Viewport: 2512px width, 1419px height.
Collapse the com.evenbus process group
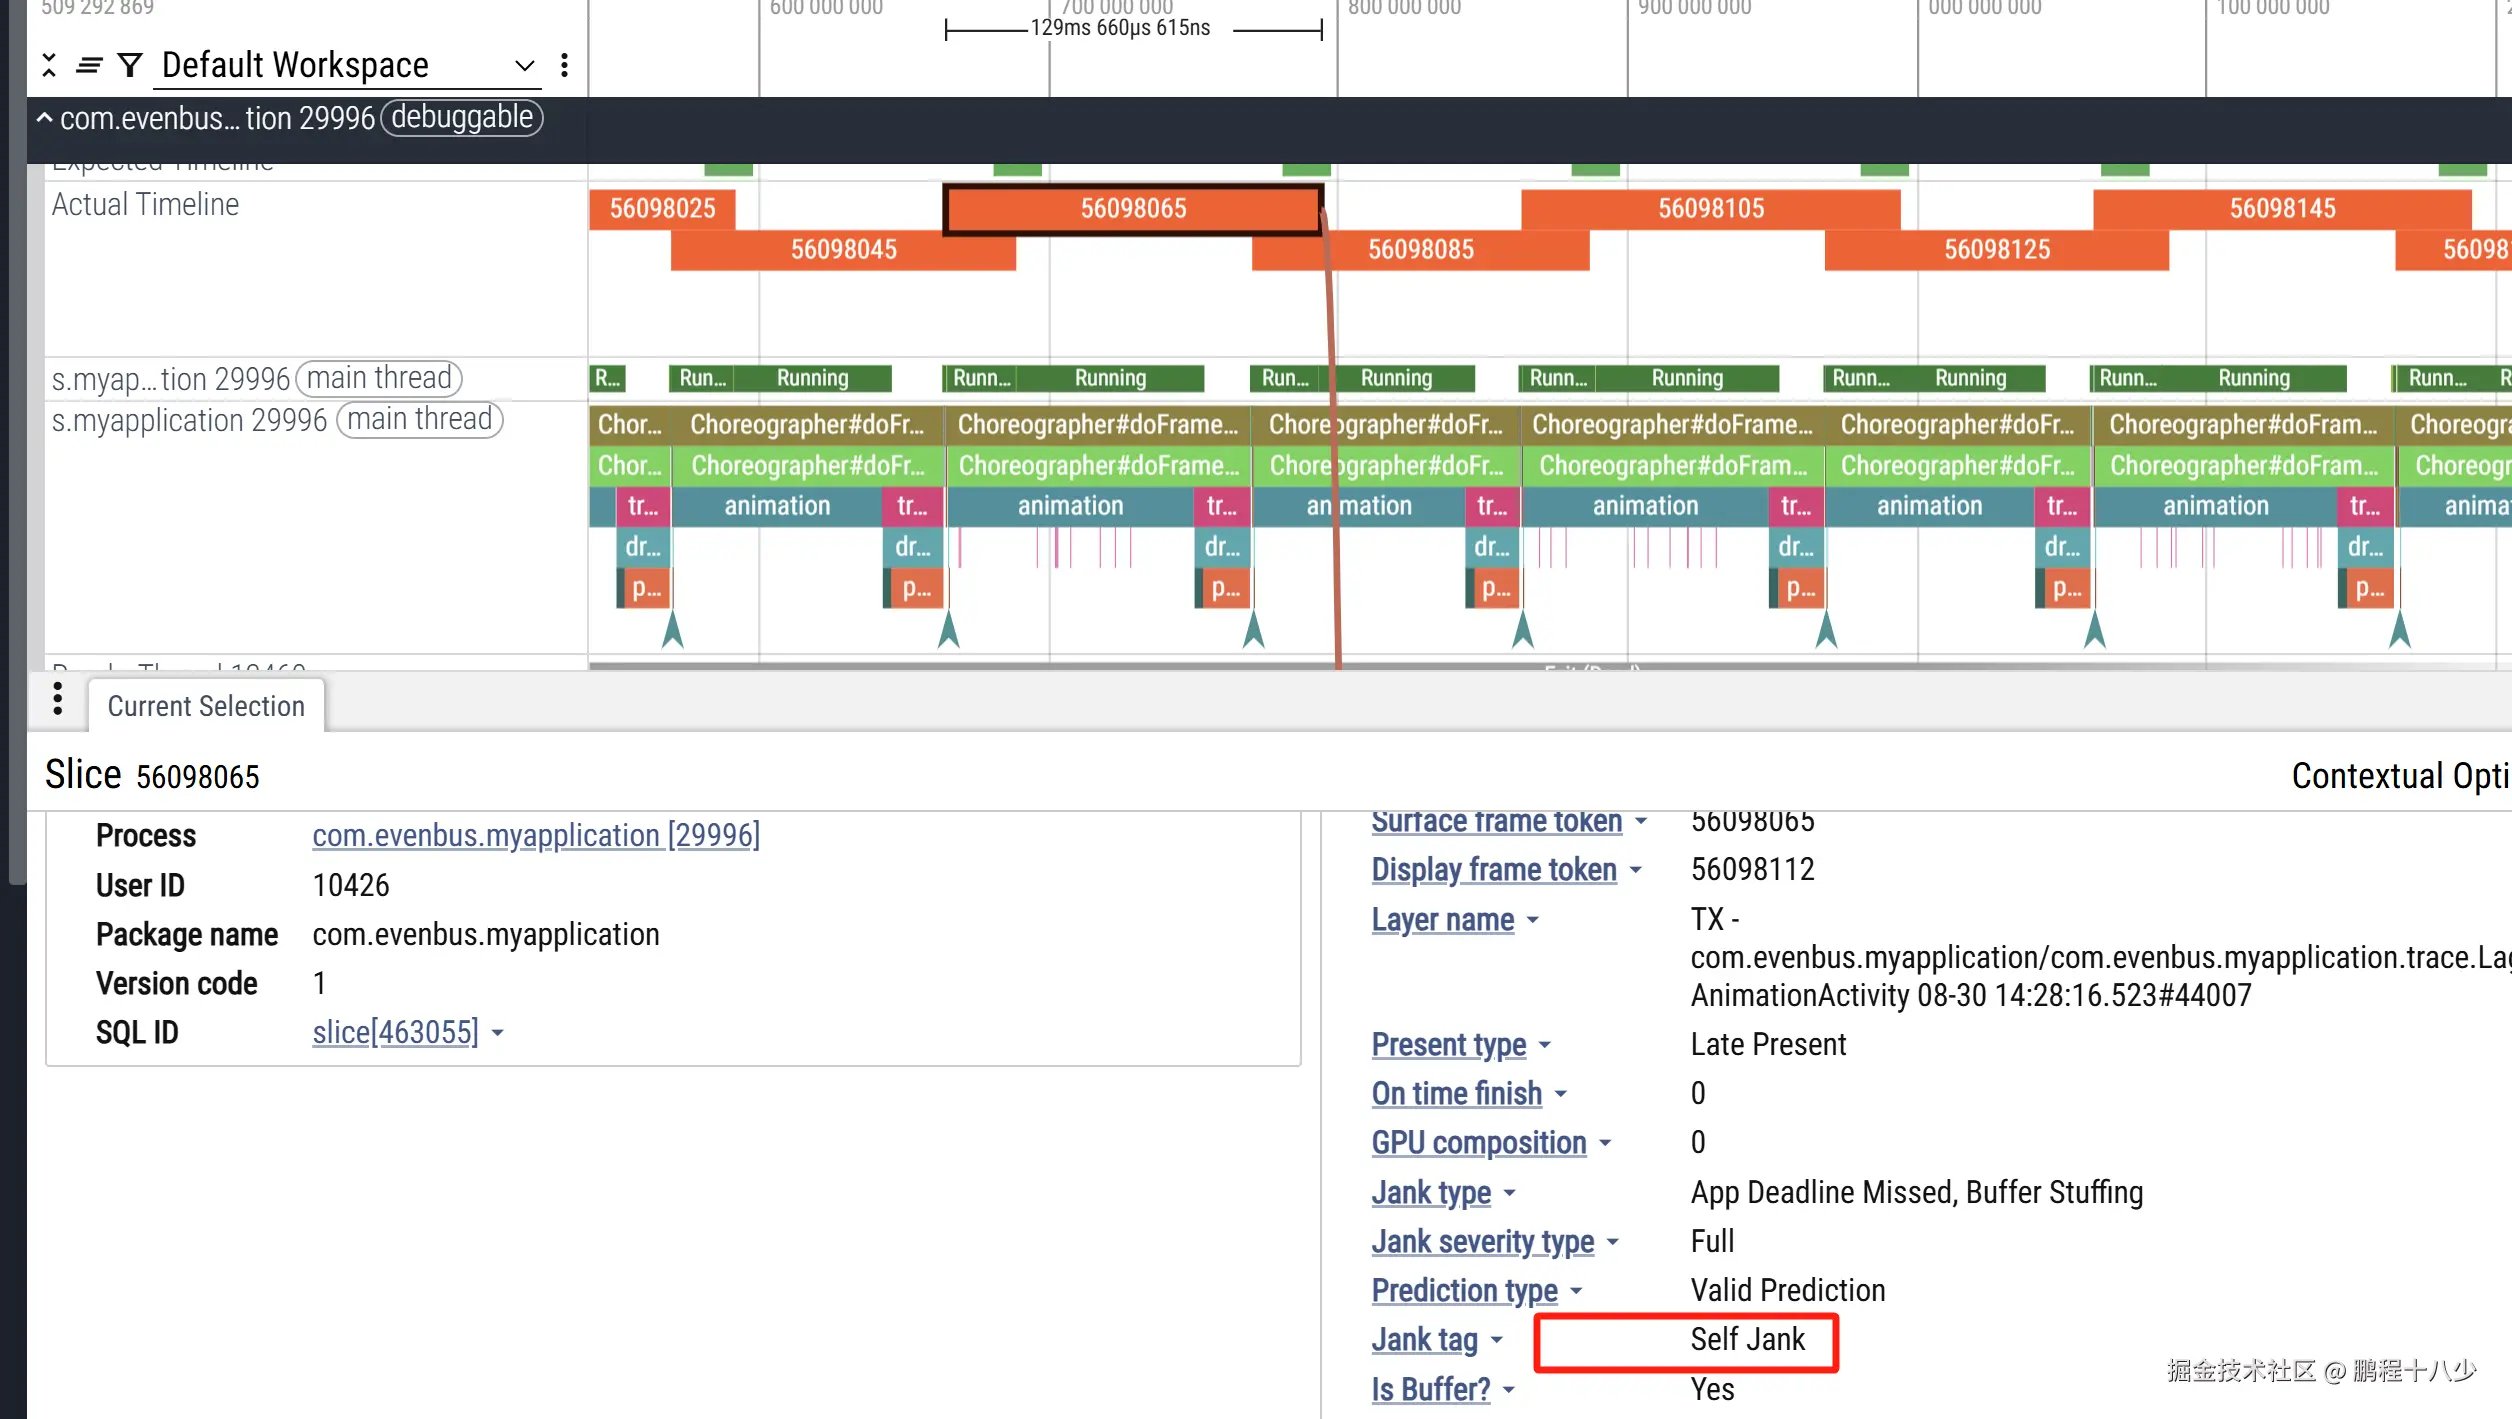coord(45,118)
